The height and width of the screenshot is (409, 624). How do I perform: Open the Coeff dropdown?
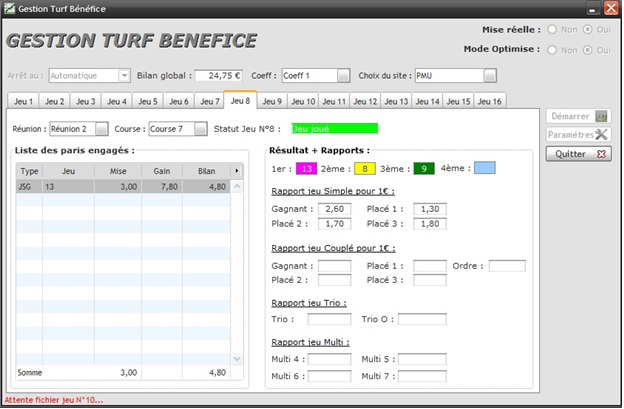tap(343, 75)
